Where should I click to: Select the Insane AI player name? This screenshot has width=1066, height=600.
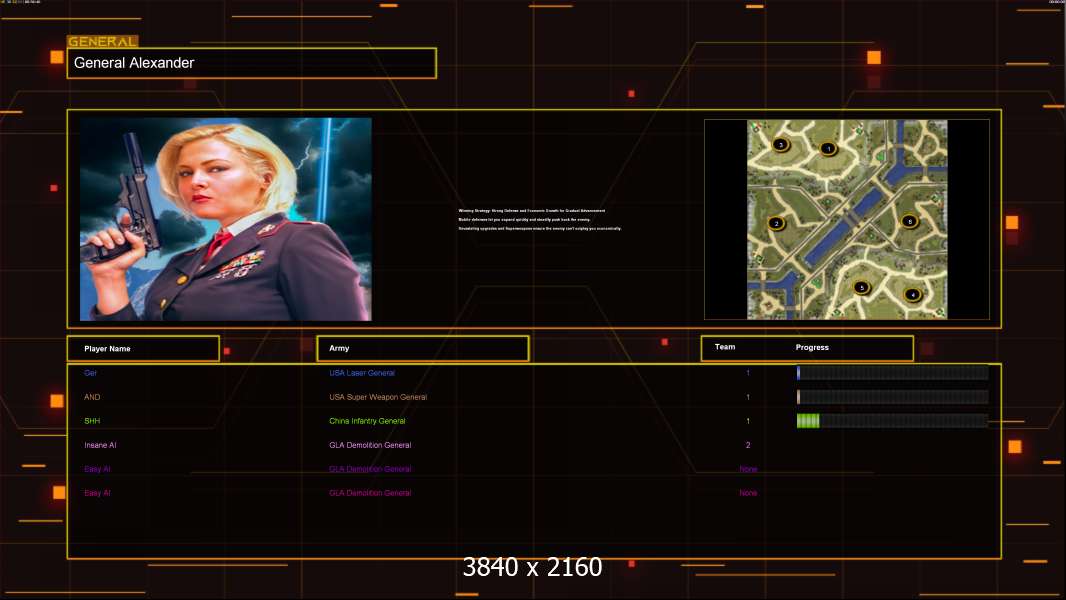(x=100, y=445)
